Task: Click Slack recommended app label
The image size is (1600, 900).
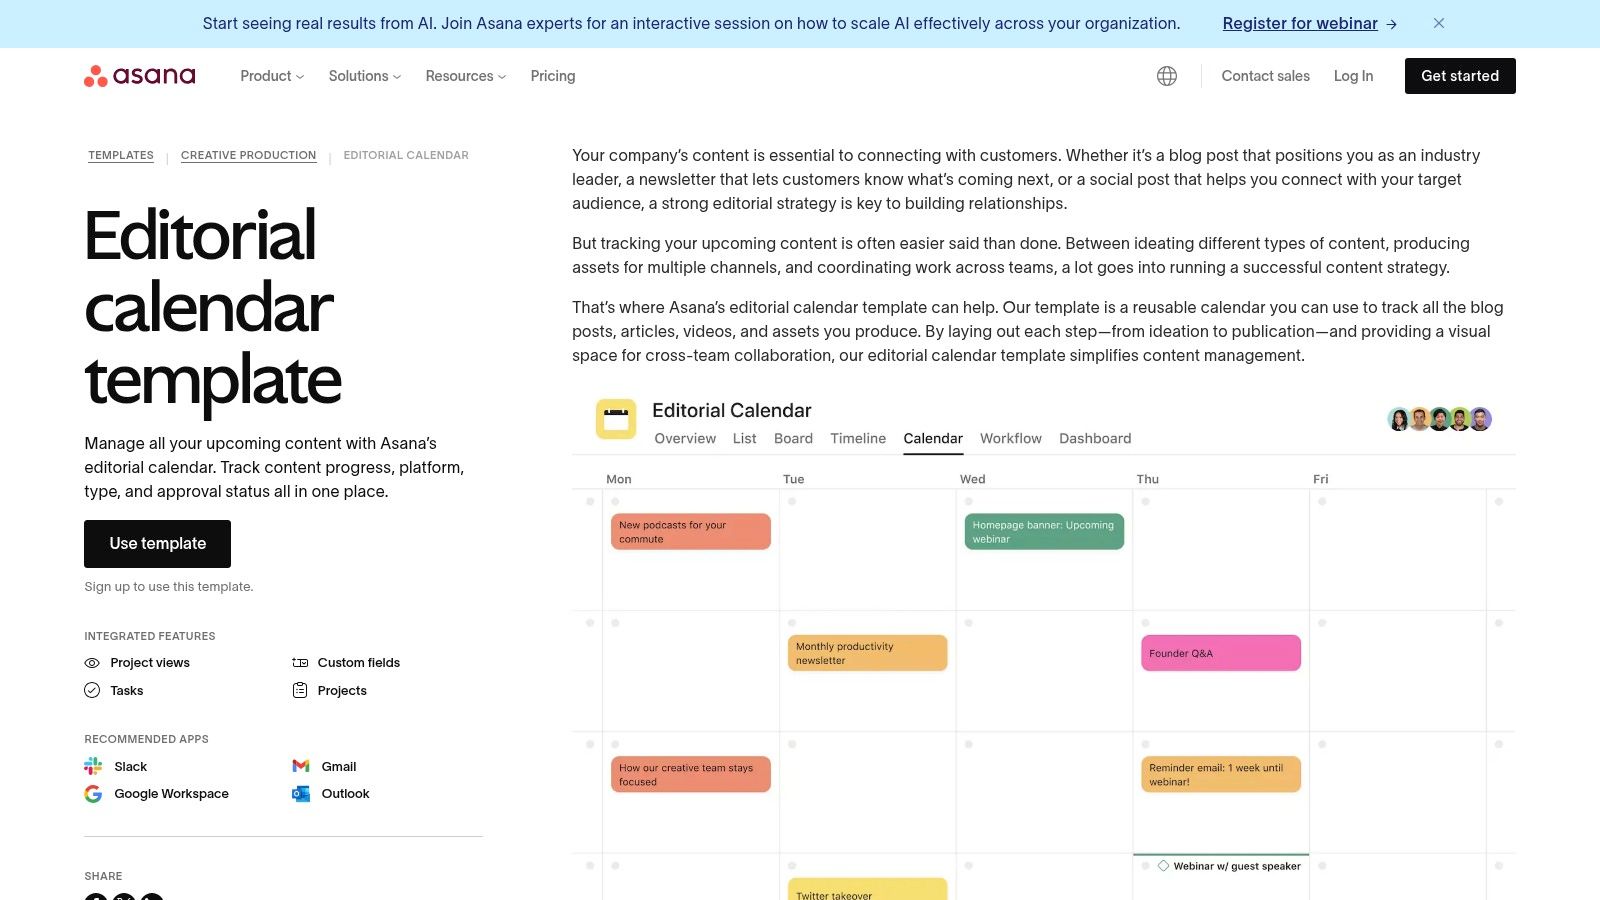Action: click(x=130, y=766)
